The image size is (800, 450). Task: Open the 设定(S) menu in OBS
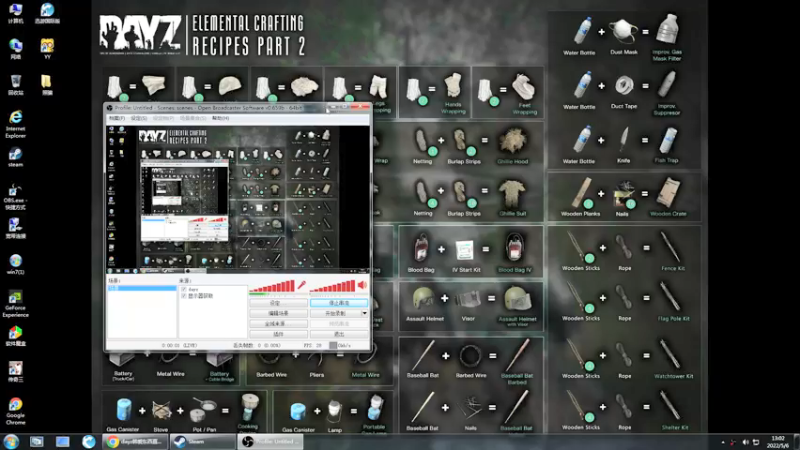[139, 118]
